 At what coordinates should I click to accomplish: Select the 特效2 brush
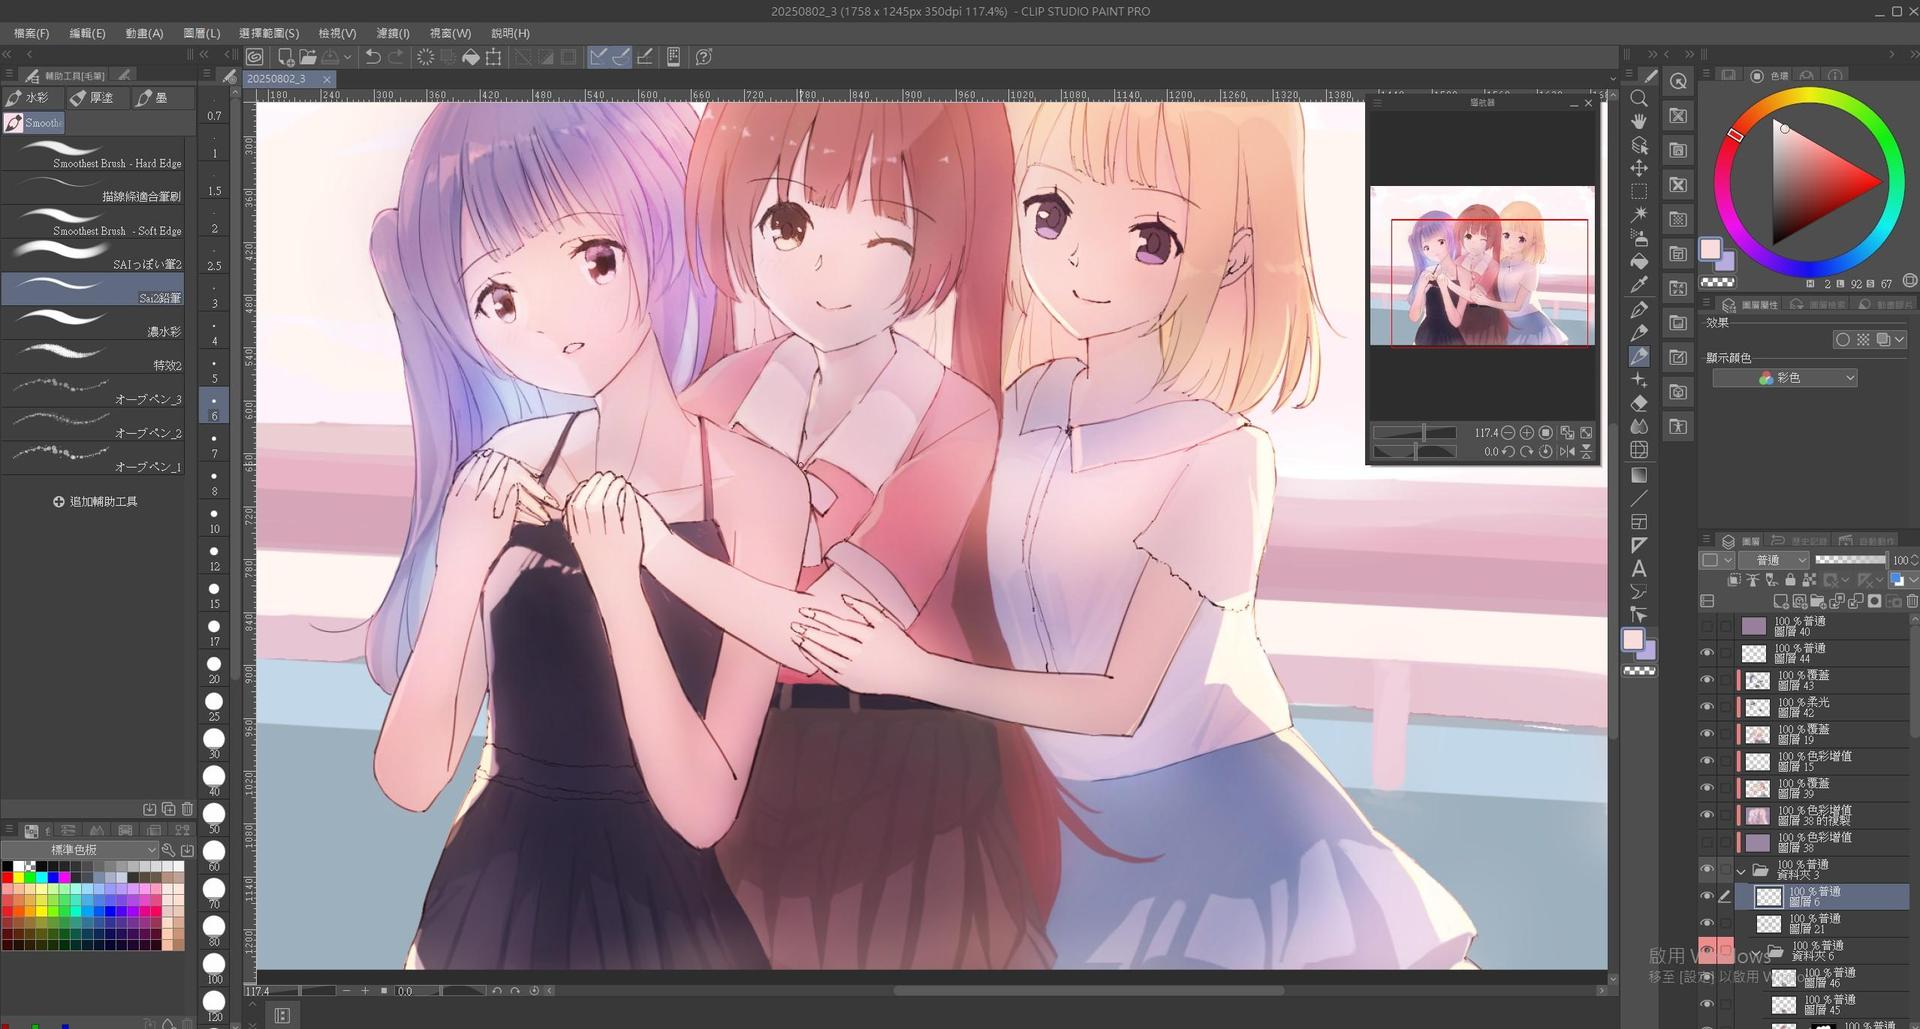pyautogui.click(x=93, y=357)
